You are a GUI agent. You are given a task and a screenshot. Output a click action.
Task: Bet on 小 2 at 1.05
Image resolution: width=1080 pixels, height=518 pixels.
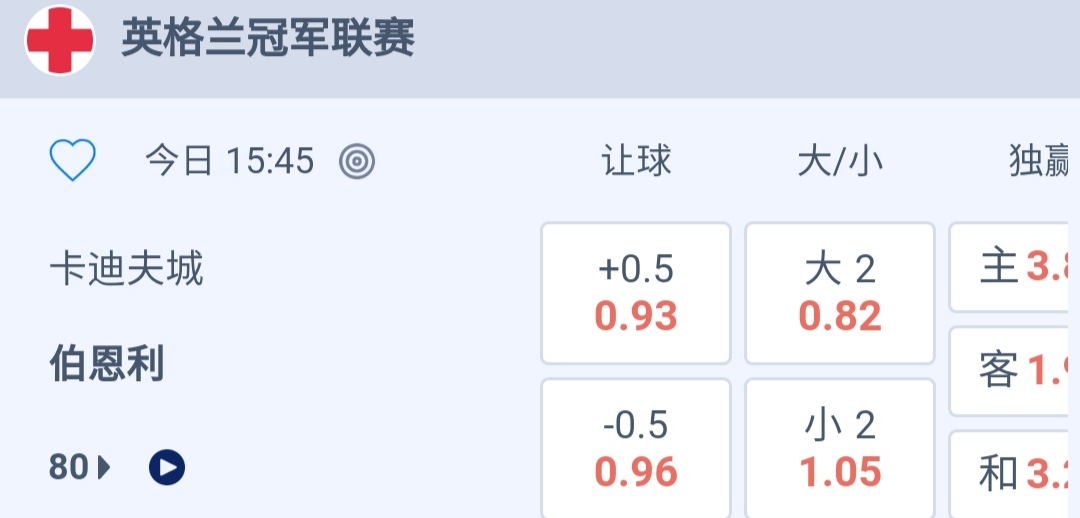(x=840, y=448)
